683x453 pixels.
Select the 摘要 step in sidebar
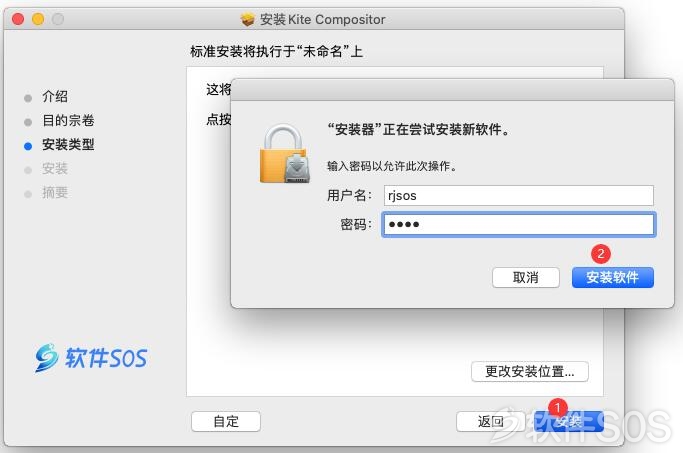pyautogui.click(x=55, y=192)
